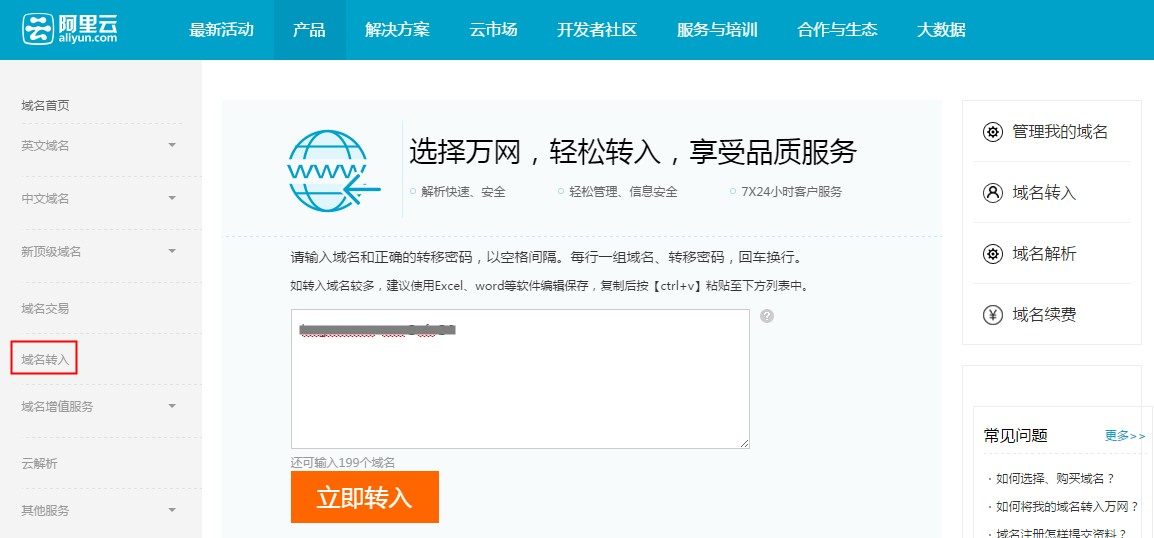Click the text 7X24小时客户服务
The height and width of the screenshot is (538, 1154).
[x=791, y=192]
